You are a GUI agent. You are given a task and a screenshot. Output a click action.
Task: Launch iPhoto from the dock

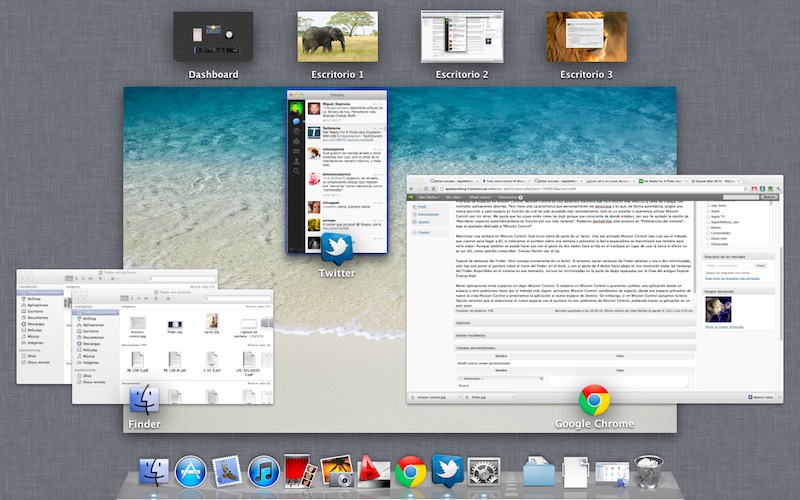pos(337,471)
